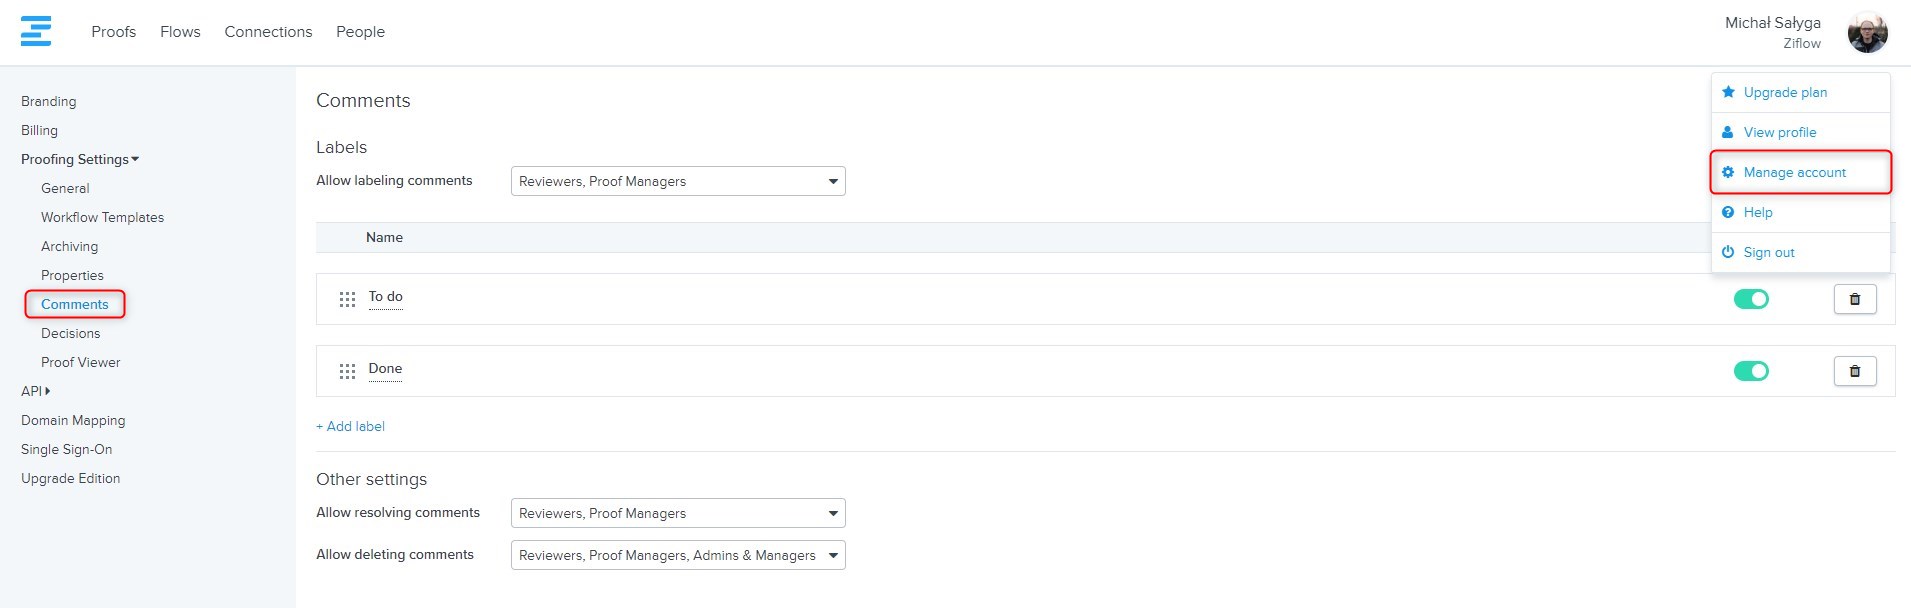Screen dimensions: 1911x608
Task: Delete the Done label with trash icon
Action: click(x=1854, y=371)
